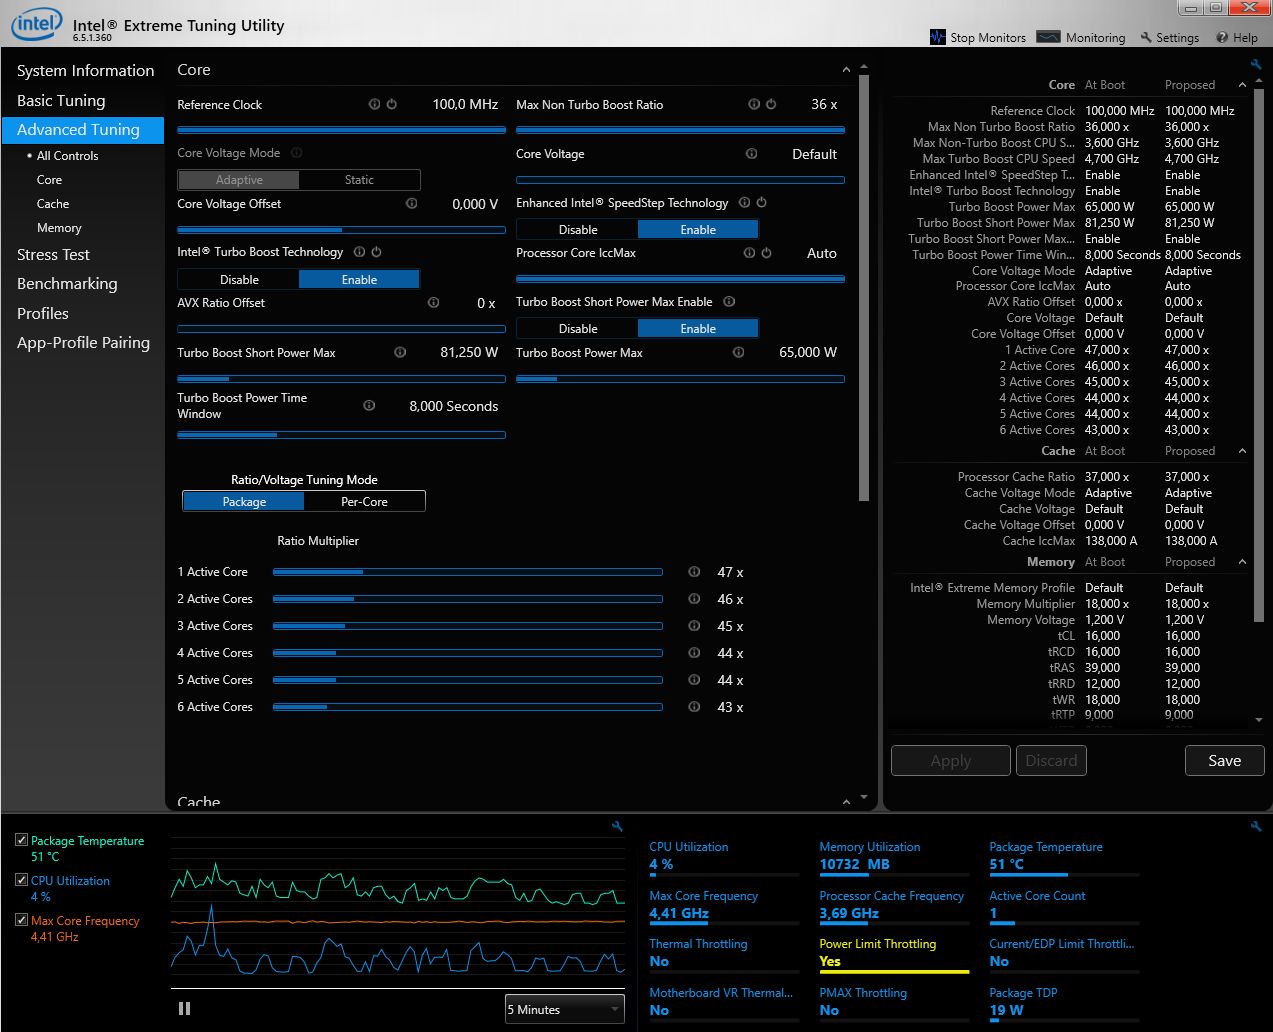1273x1032 pixels.
Task: Click info icon for Core Voltage Offset
Action: point(411,203)
